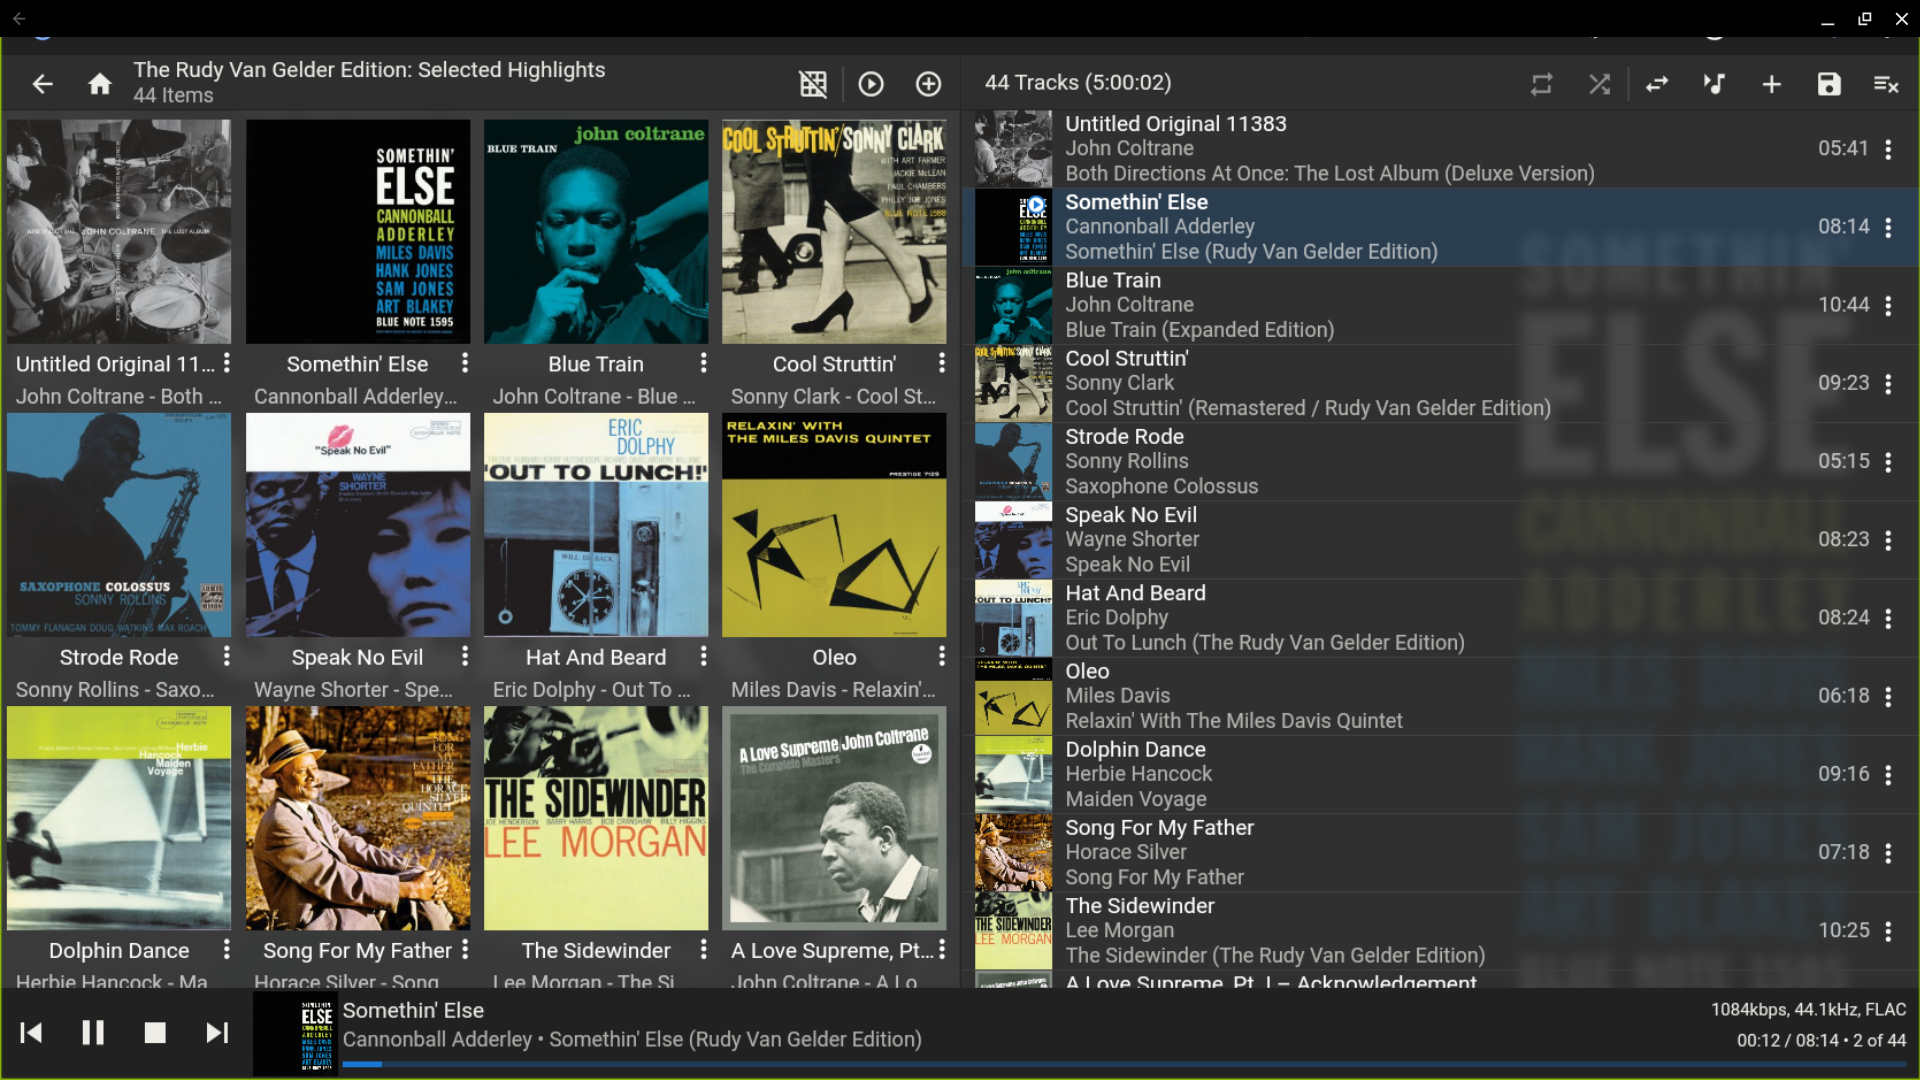Open queue options for Dolphin Dance track
This screenshot has height=1080, width=1920.
tap(1888, 774)
